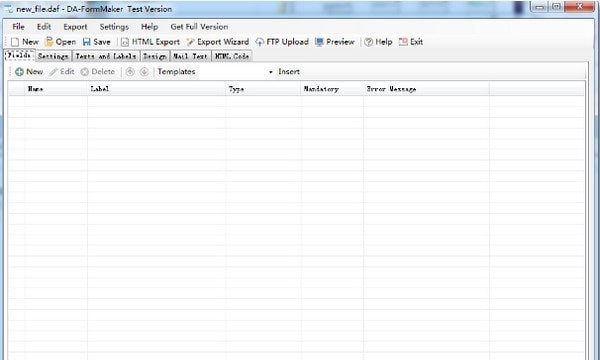
Task: Open the Design tab
Action: [x=155, y=56]
